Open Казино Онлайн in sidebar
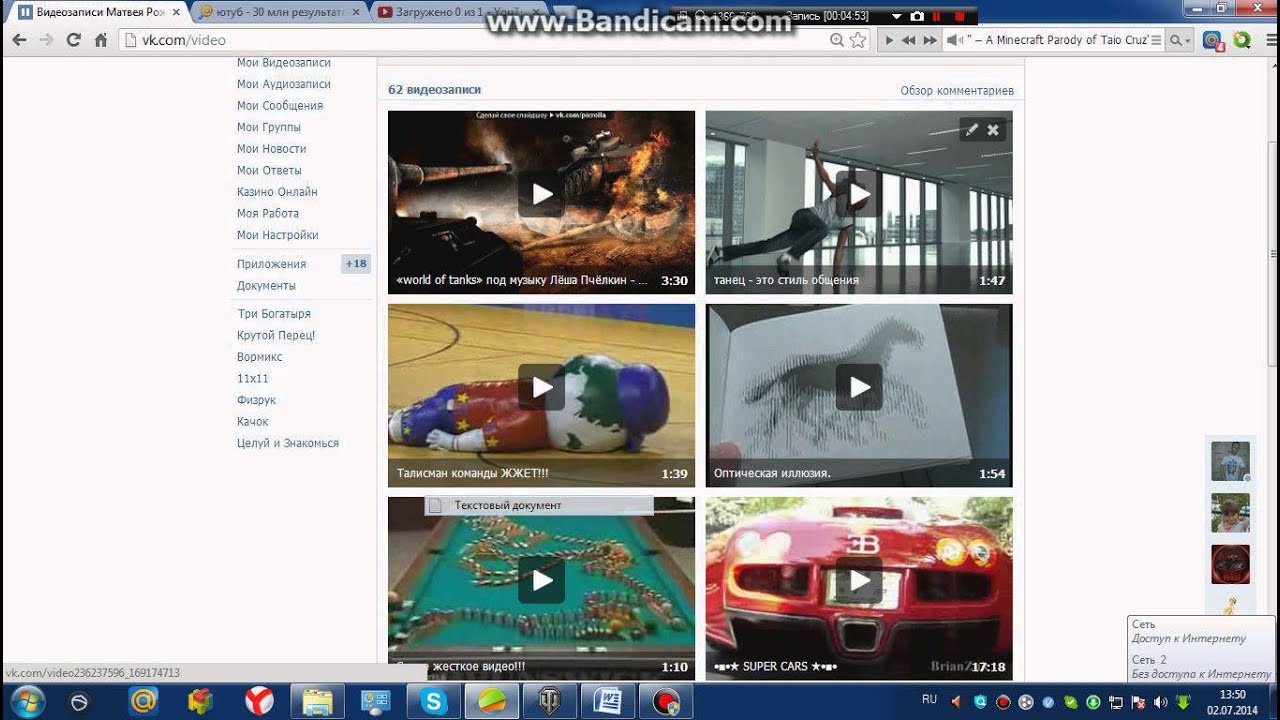The width and height of the screenshot is (1280, 720). (277, 192)
